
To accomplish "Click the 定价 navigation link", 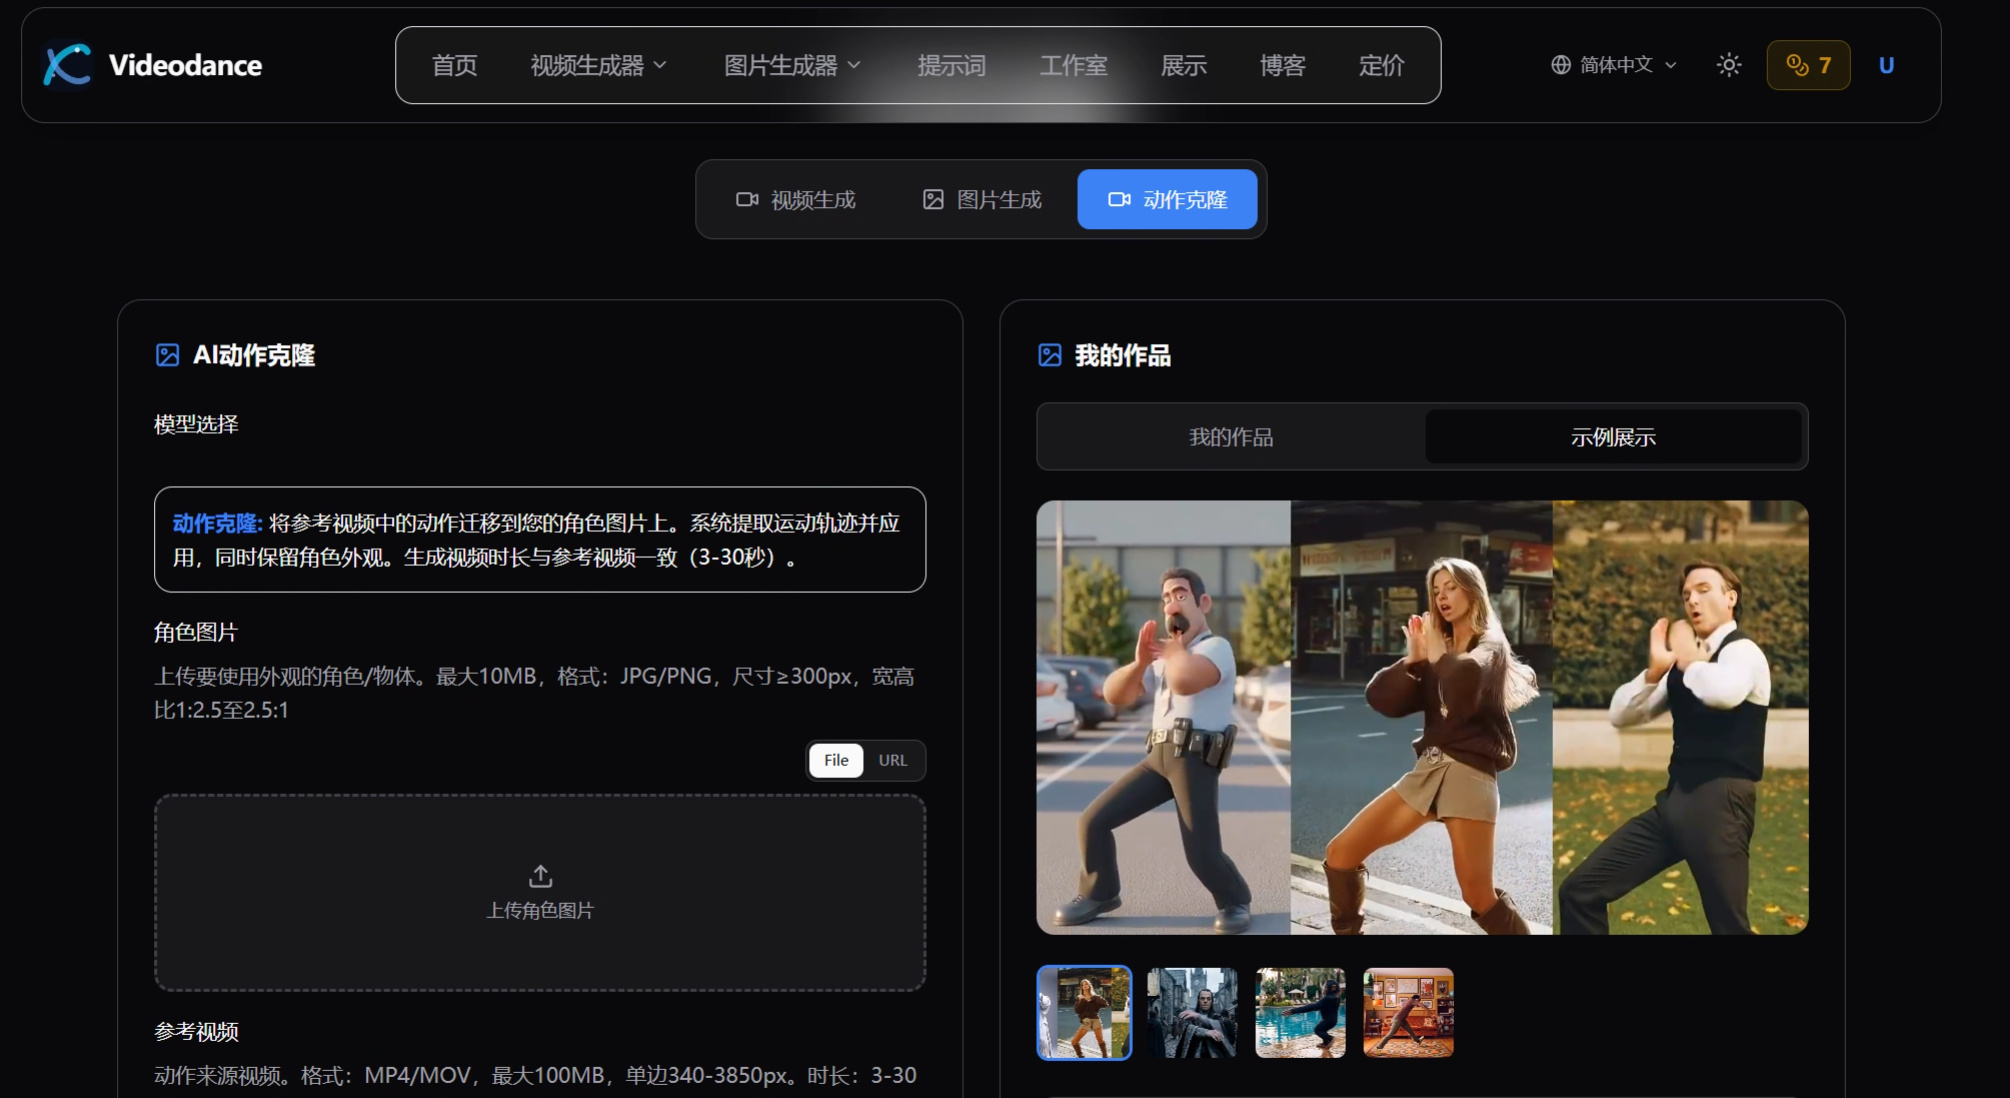I will point(1381,65).
